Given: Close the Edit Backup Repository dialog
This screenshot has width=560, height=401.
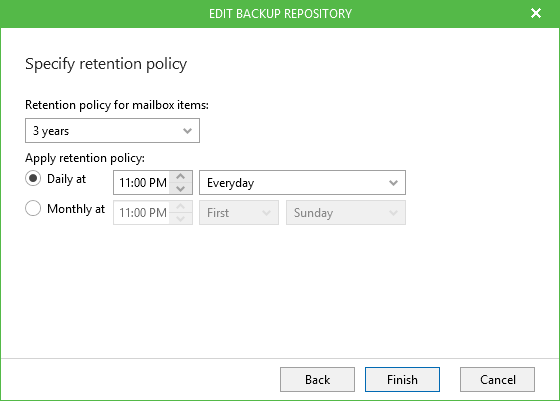Looking at the screenshot, I should tap(536, 14).
